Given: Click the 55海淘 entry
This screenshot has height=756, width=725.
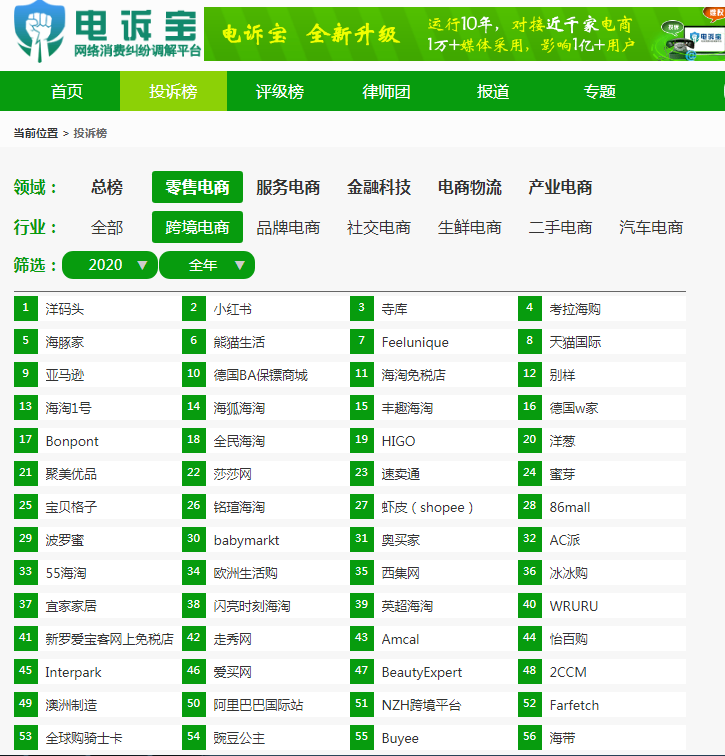Looking at the screenshot, I should 66,573.
